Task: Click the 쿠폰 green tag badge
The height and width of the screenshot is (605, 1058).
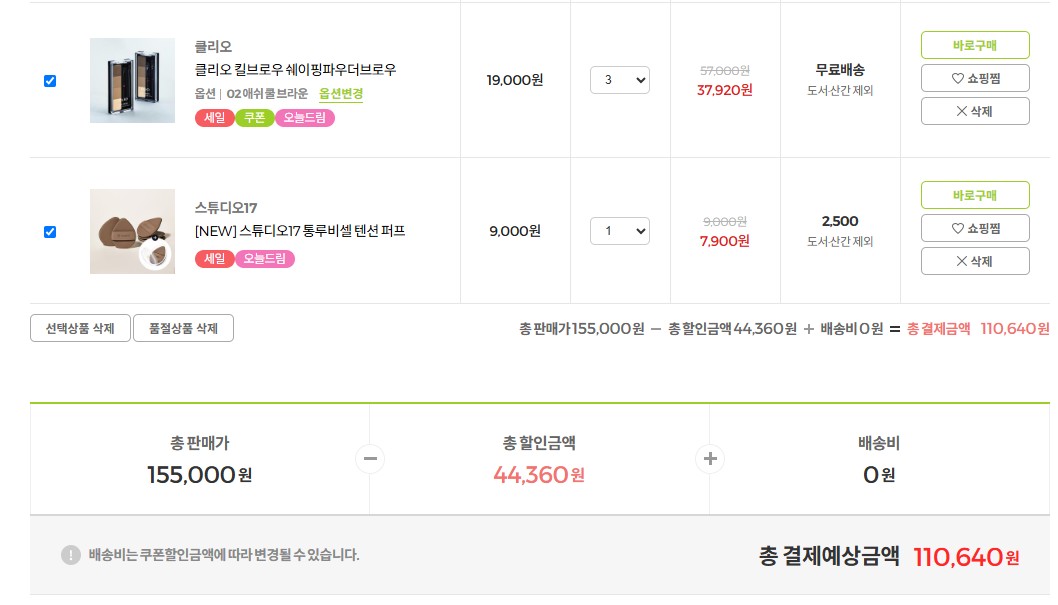Action: click(254, 118)
